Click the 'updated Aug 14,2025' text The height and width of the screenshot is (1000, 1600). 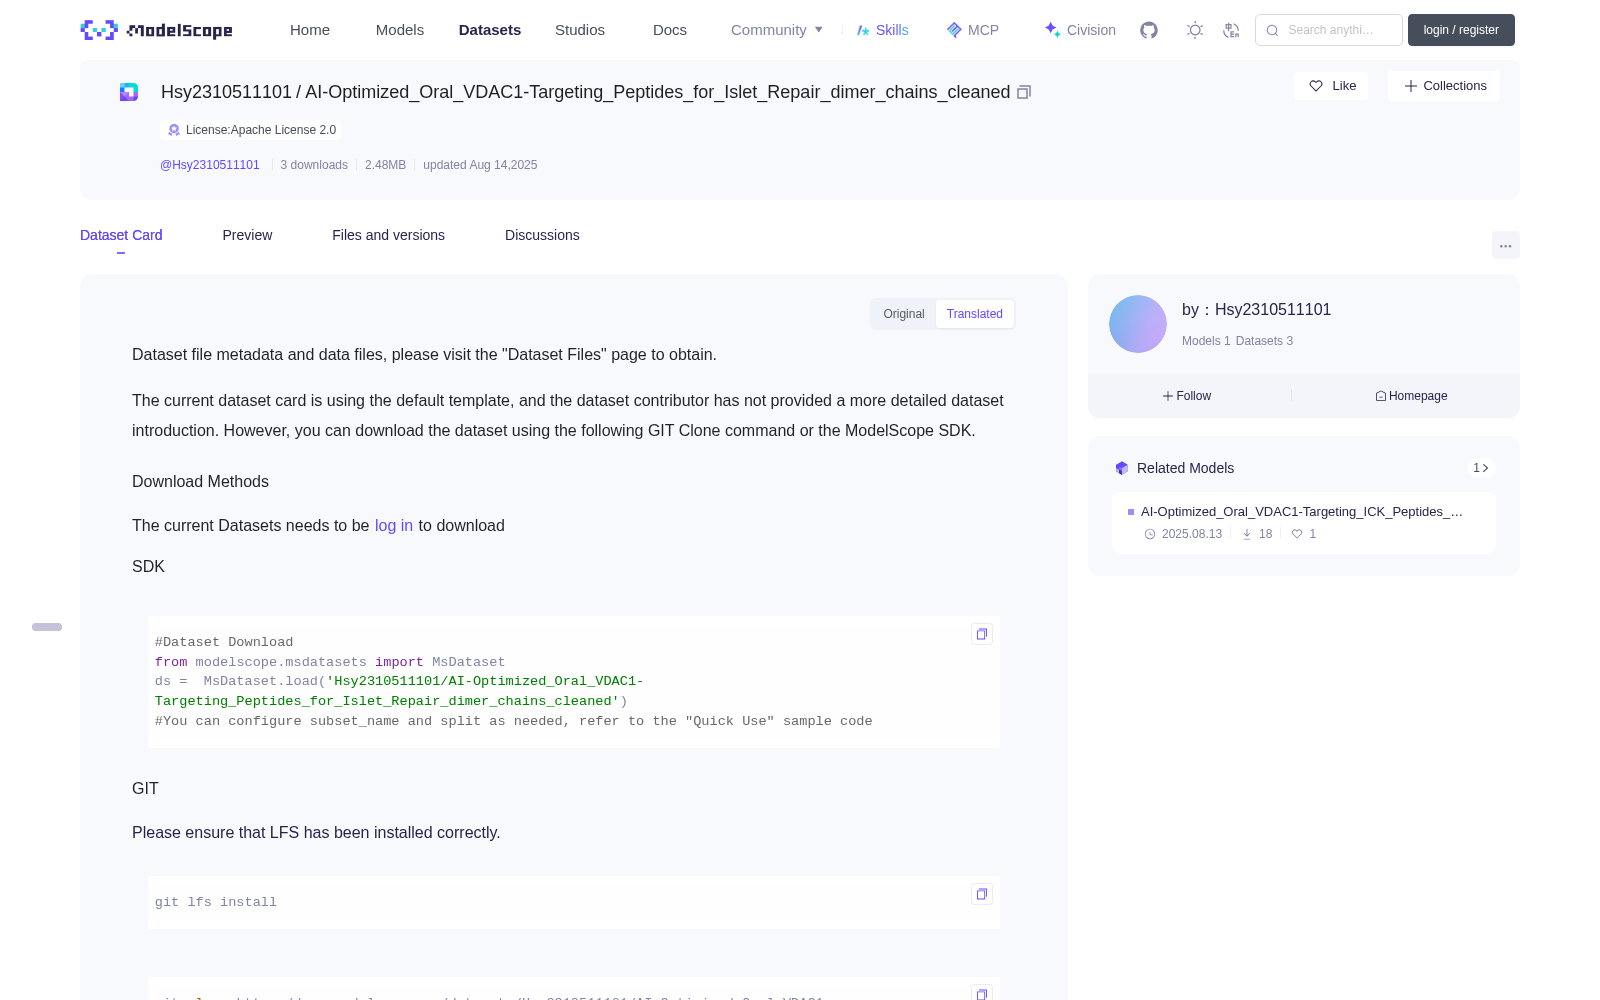(x=480, y=165)
